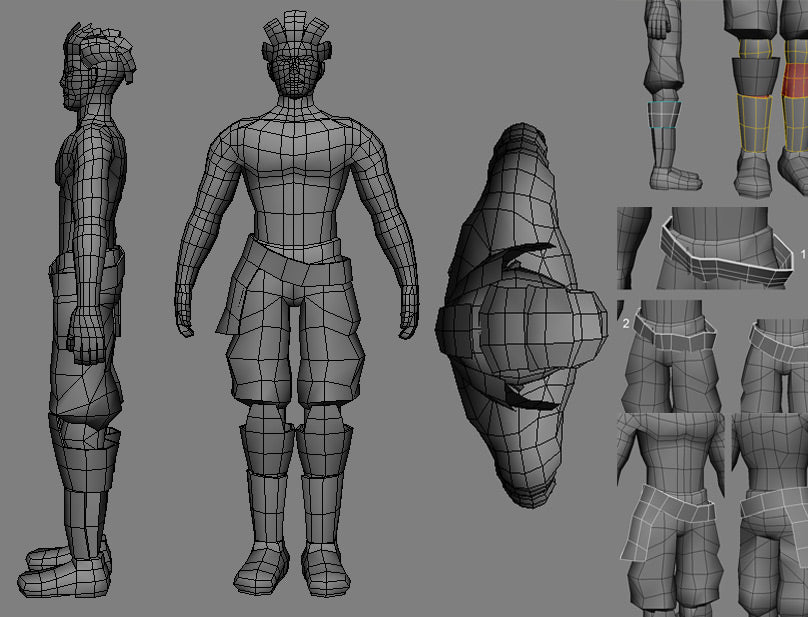Click the step 1 label beside the belt
Image resolution: width=808 pixels, height=617 pixels.
(804, 255)
